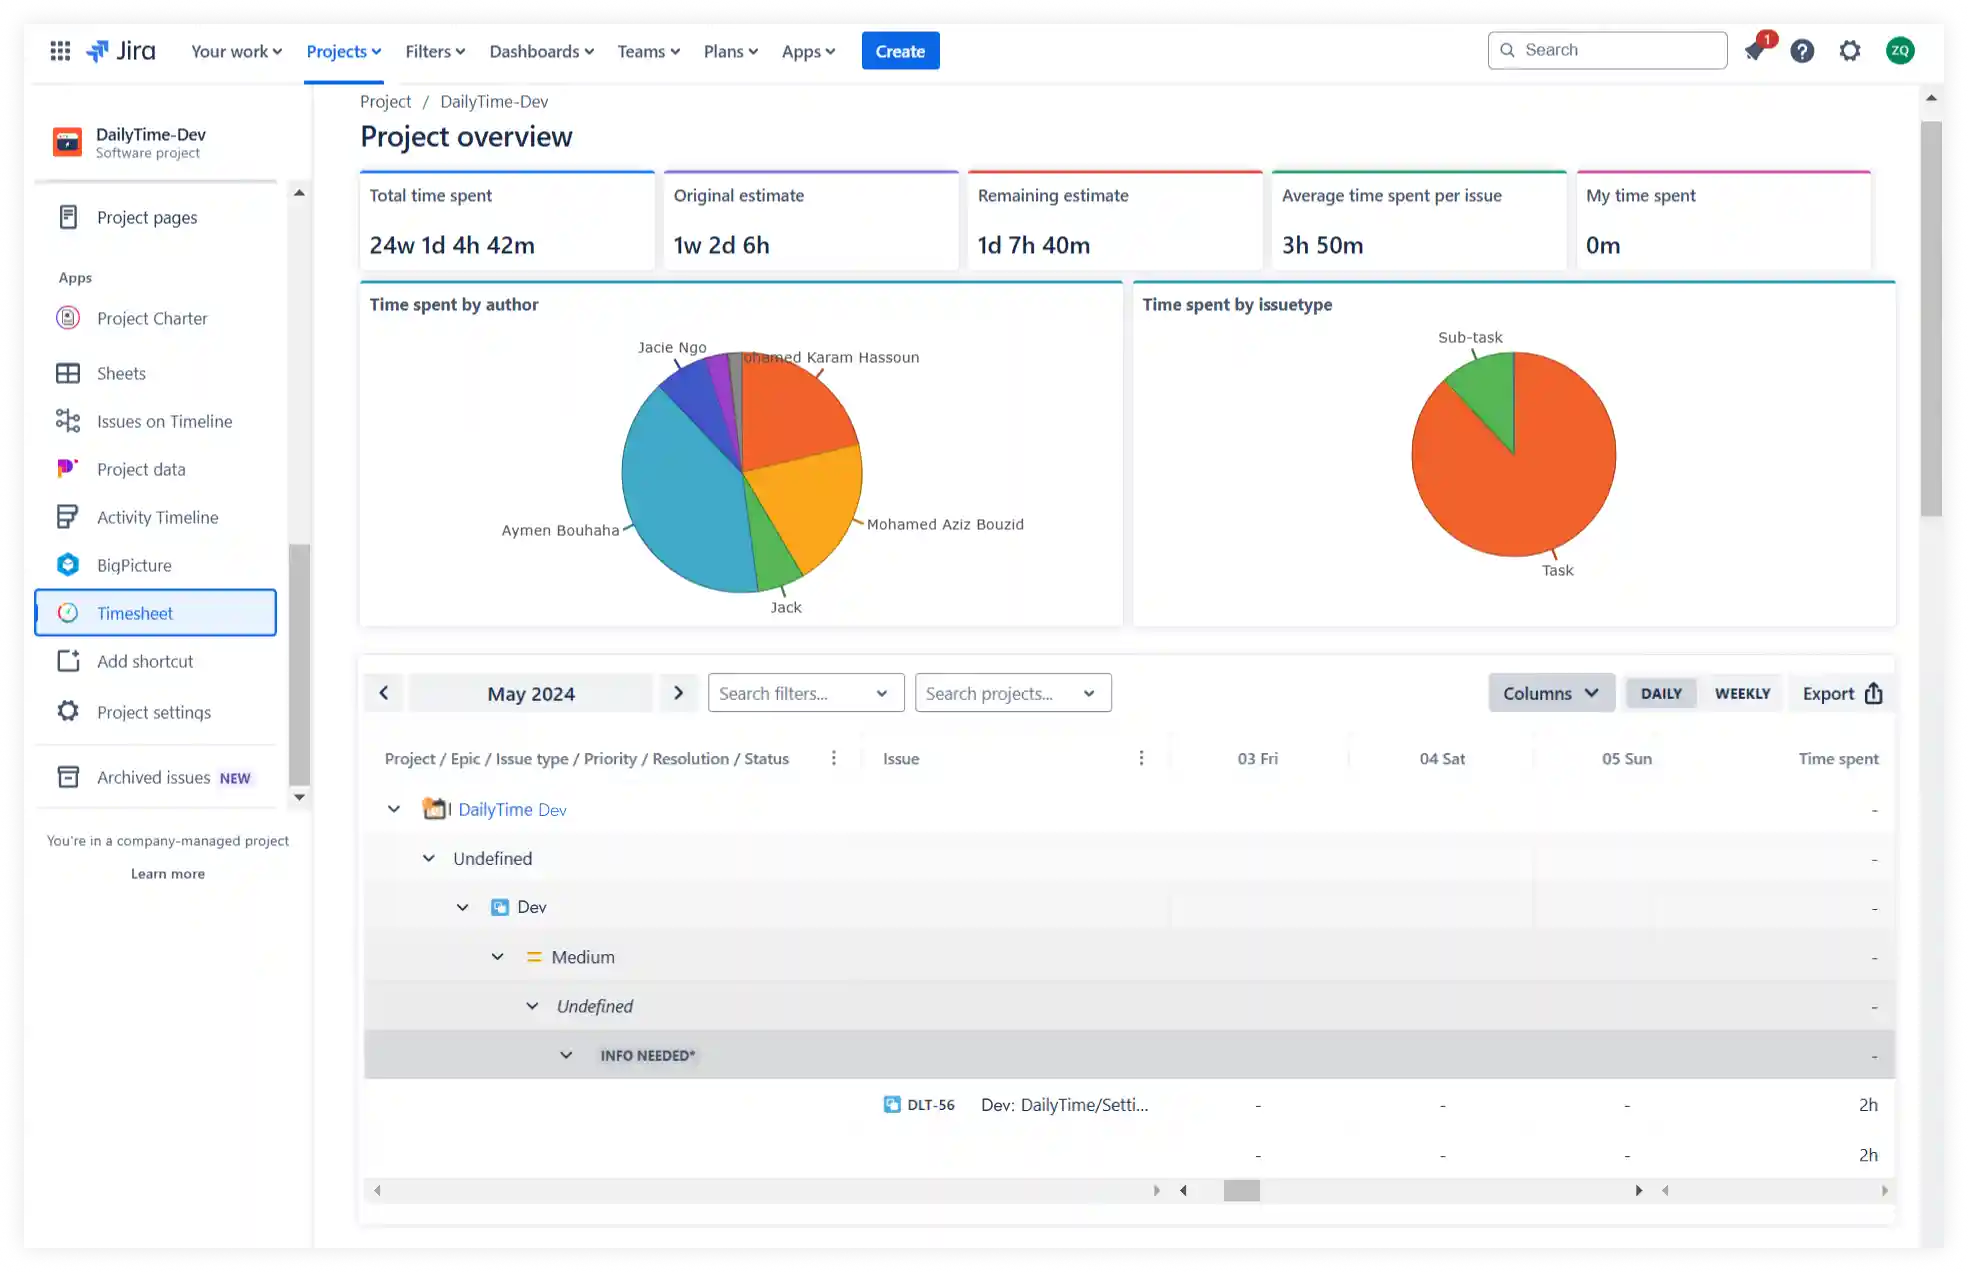Click the May 2024 month label
The height and width of the screenshot is (1272, 1968).
531,693
